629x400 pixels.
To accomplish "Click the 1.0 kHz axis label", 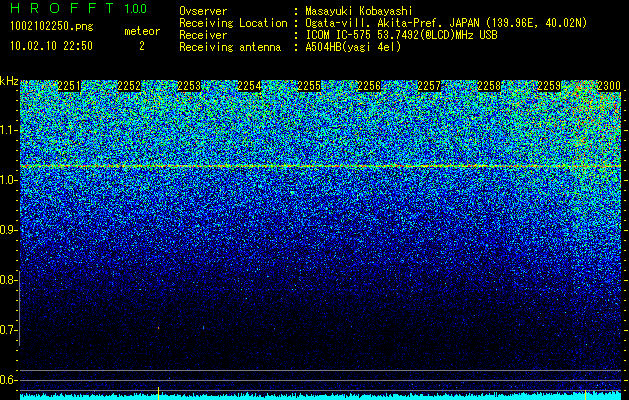I will click(x=9, y=180).
